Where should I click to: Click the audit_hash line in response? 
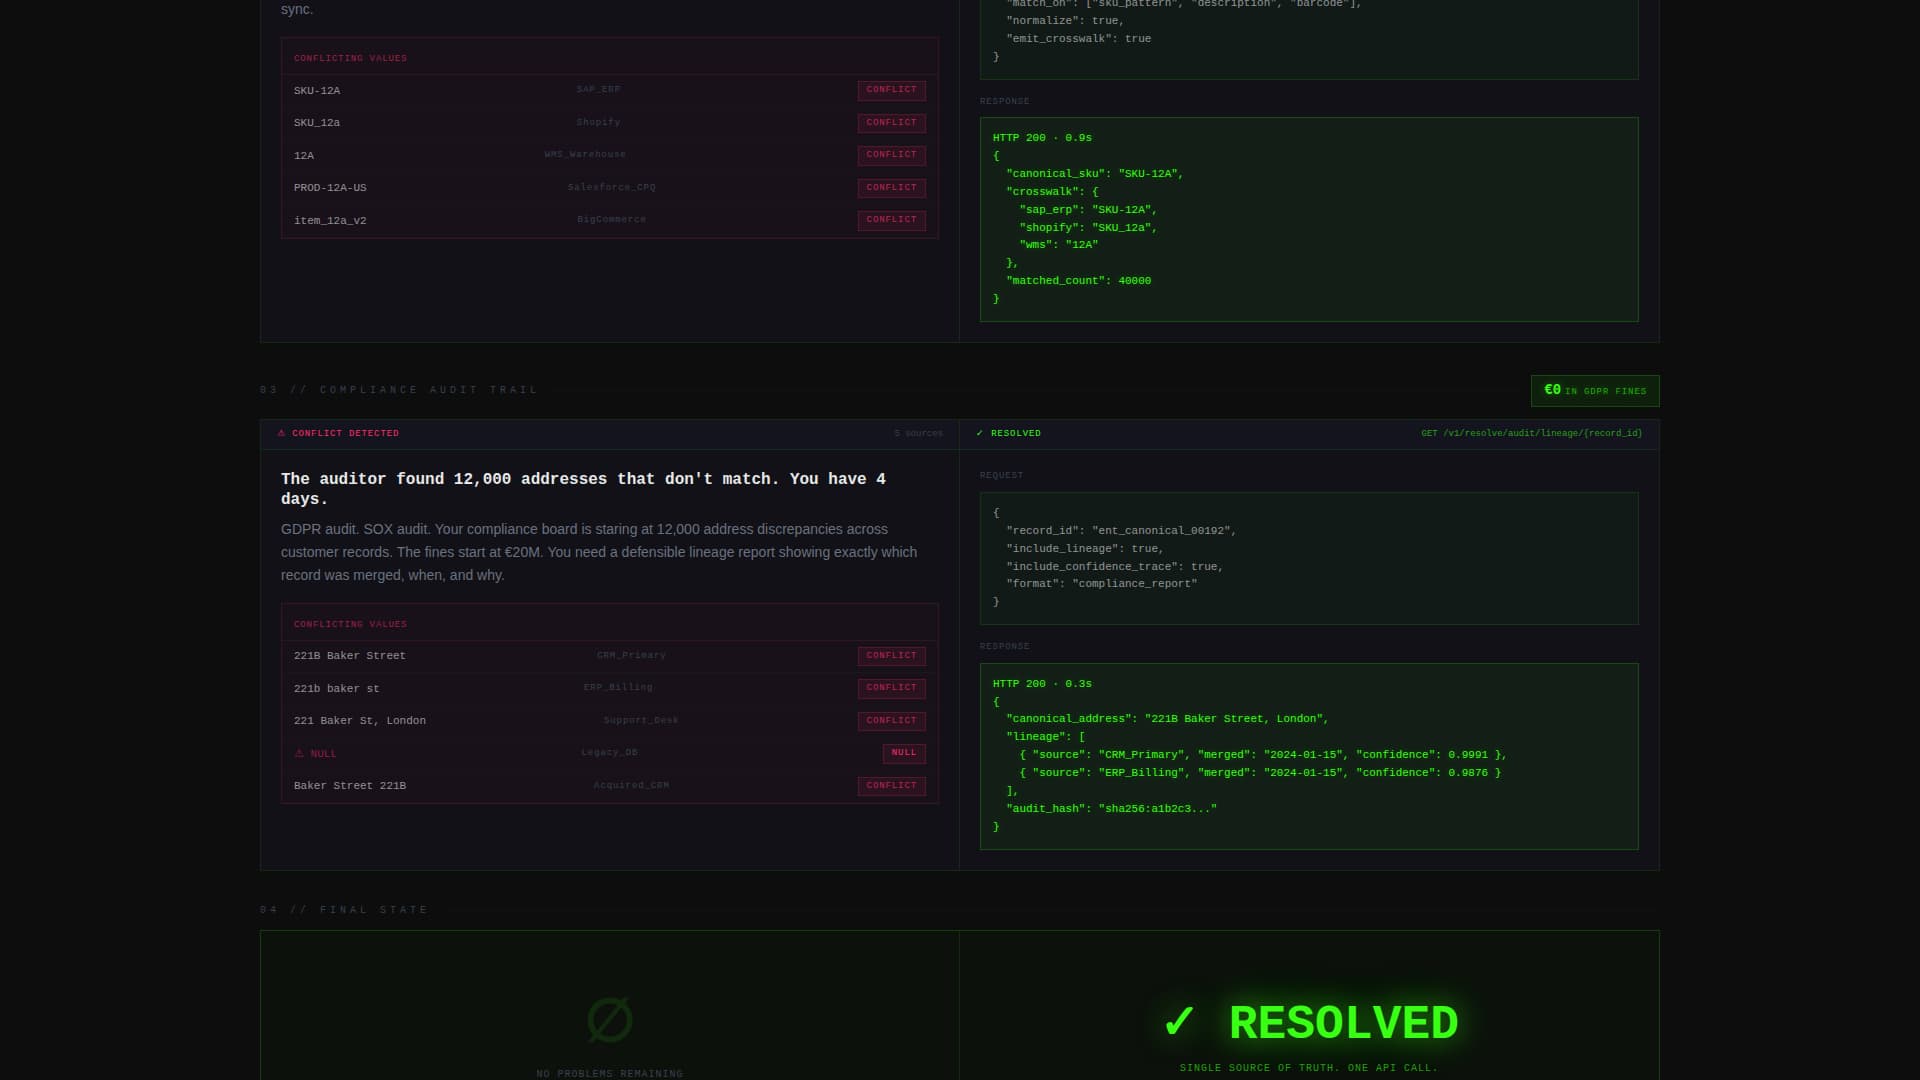[x=1111, y=809]
